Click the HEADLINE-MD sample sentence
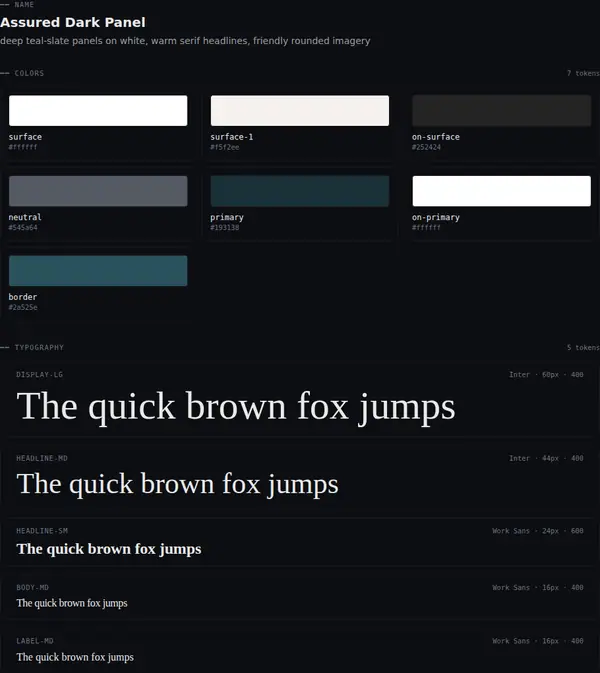This screenshot has width=600, height=673. 177,485
